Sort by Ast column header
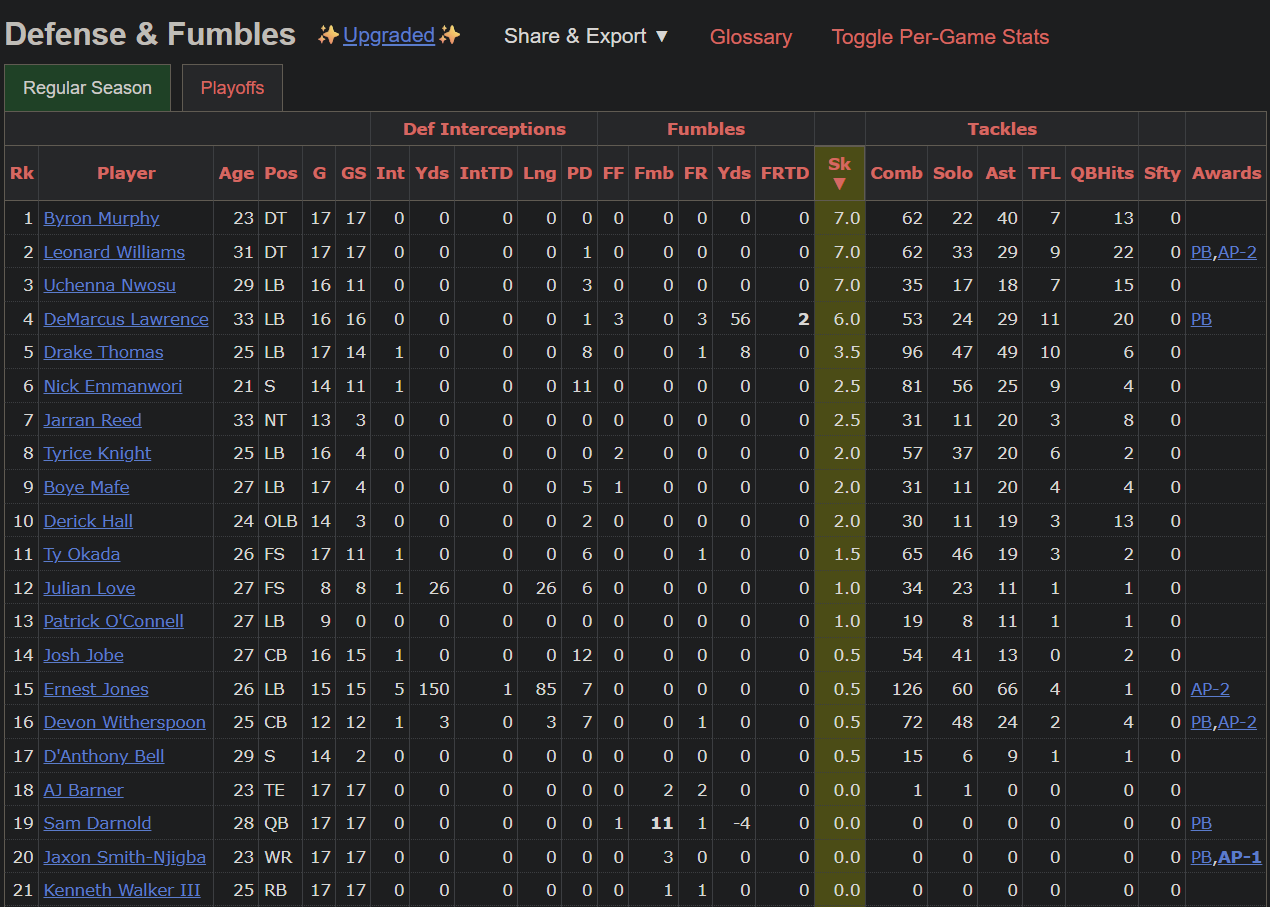Image resolution: width=1270 pixels, height=907 pixels. pyautogui.click(x=1000, y=173)
